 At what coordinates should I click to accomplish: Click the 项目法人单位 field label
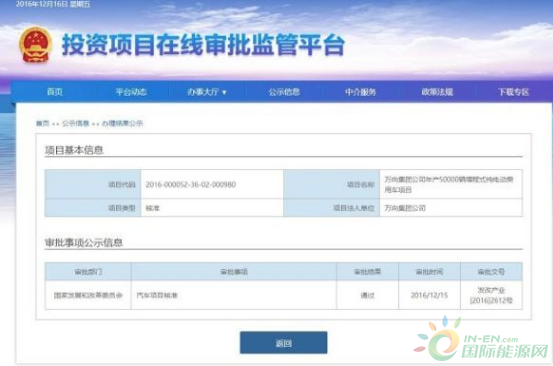tap(354, 208)
